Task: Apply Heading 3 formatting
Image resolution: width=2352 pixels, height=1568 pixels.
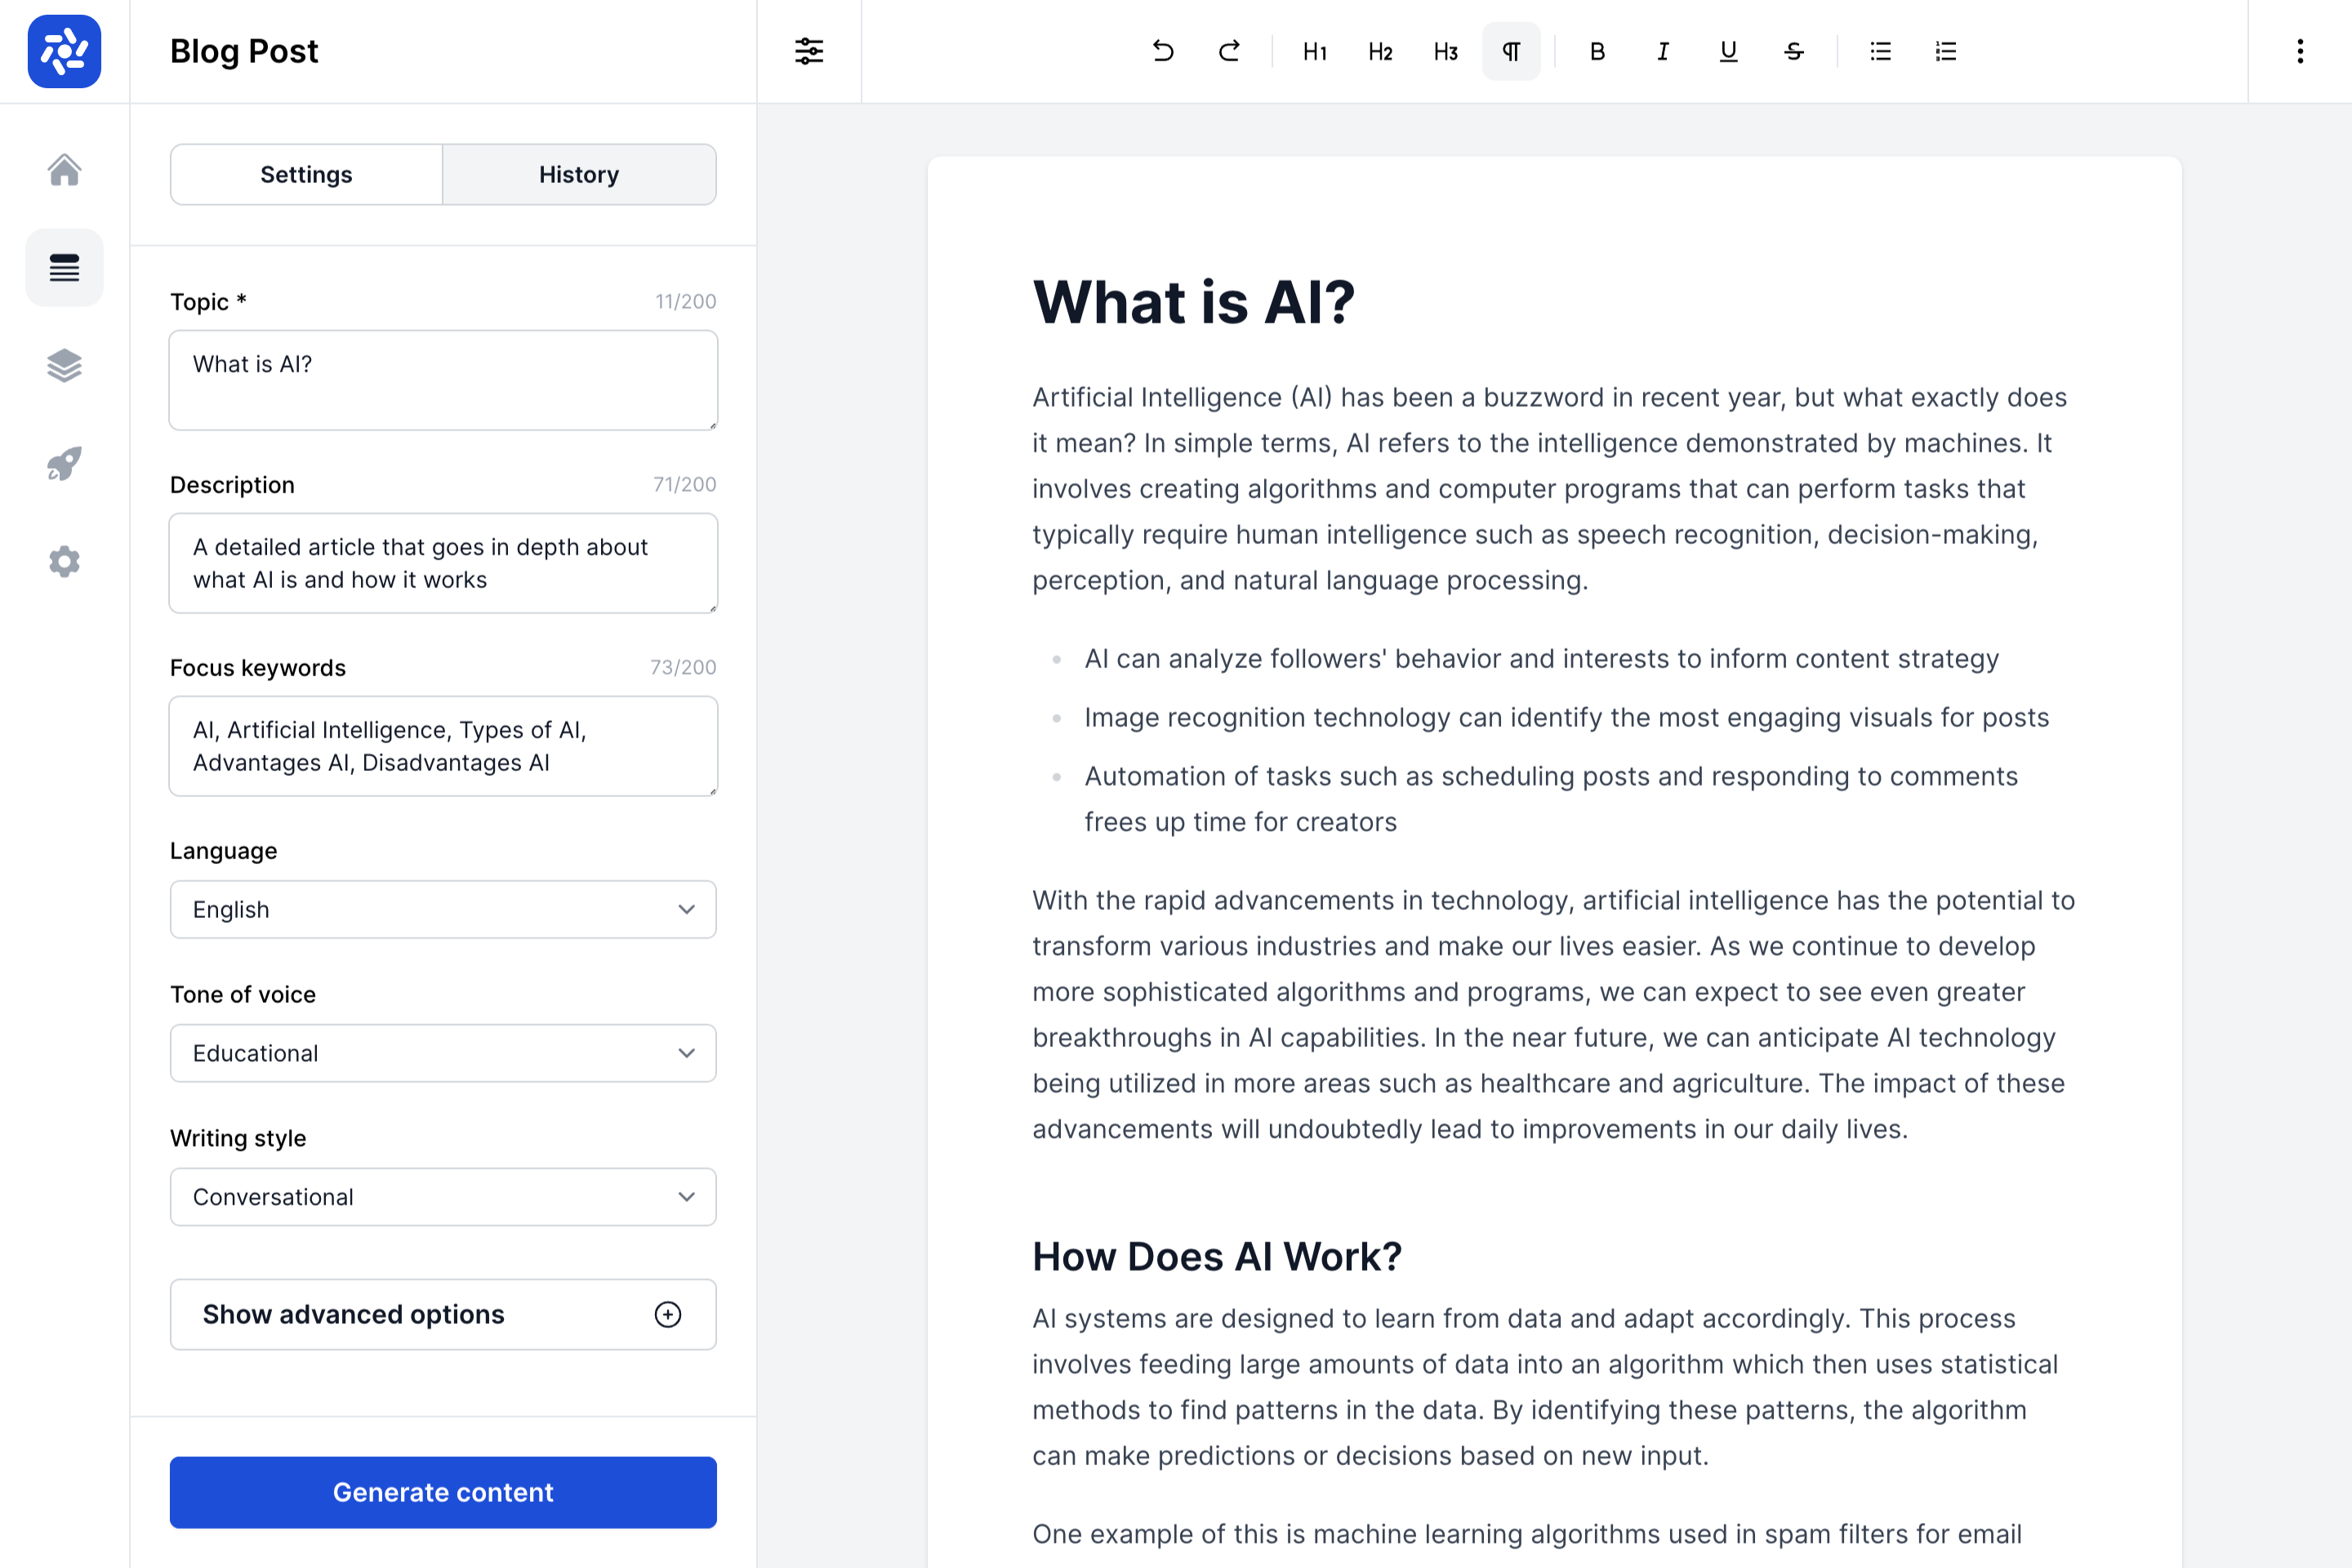Action: 1445,51
